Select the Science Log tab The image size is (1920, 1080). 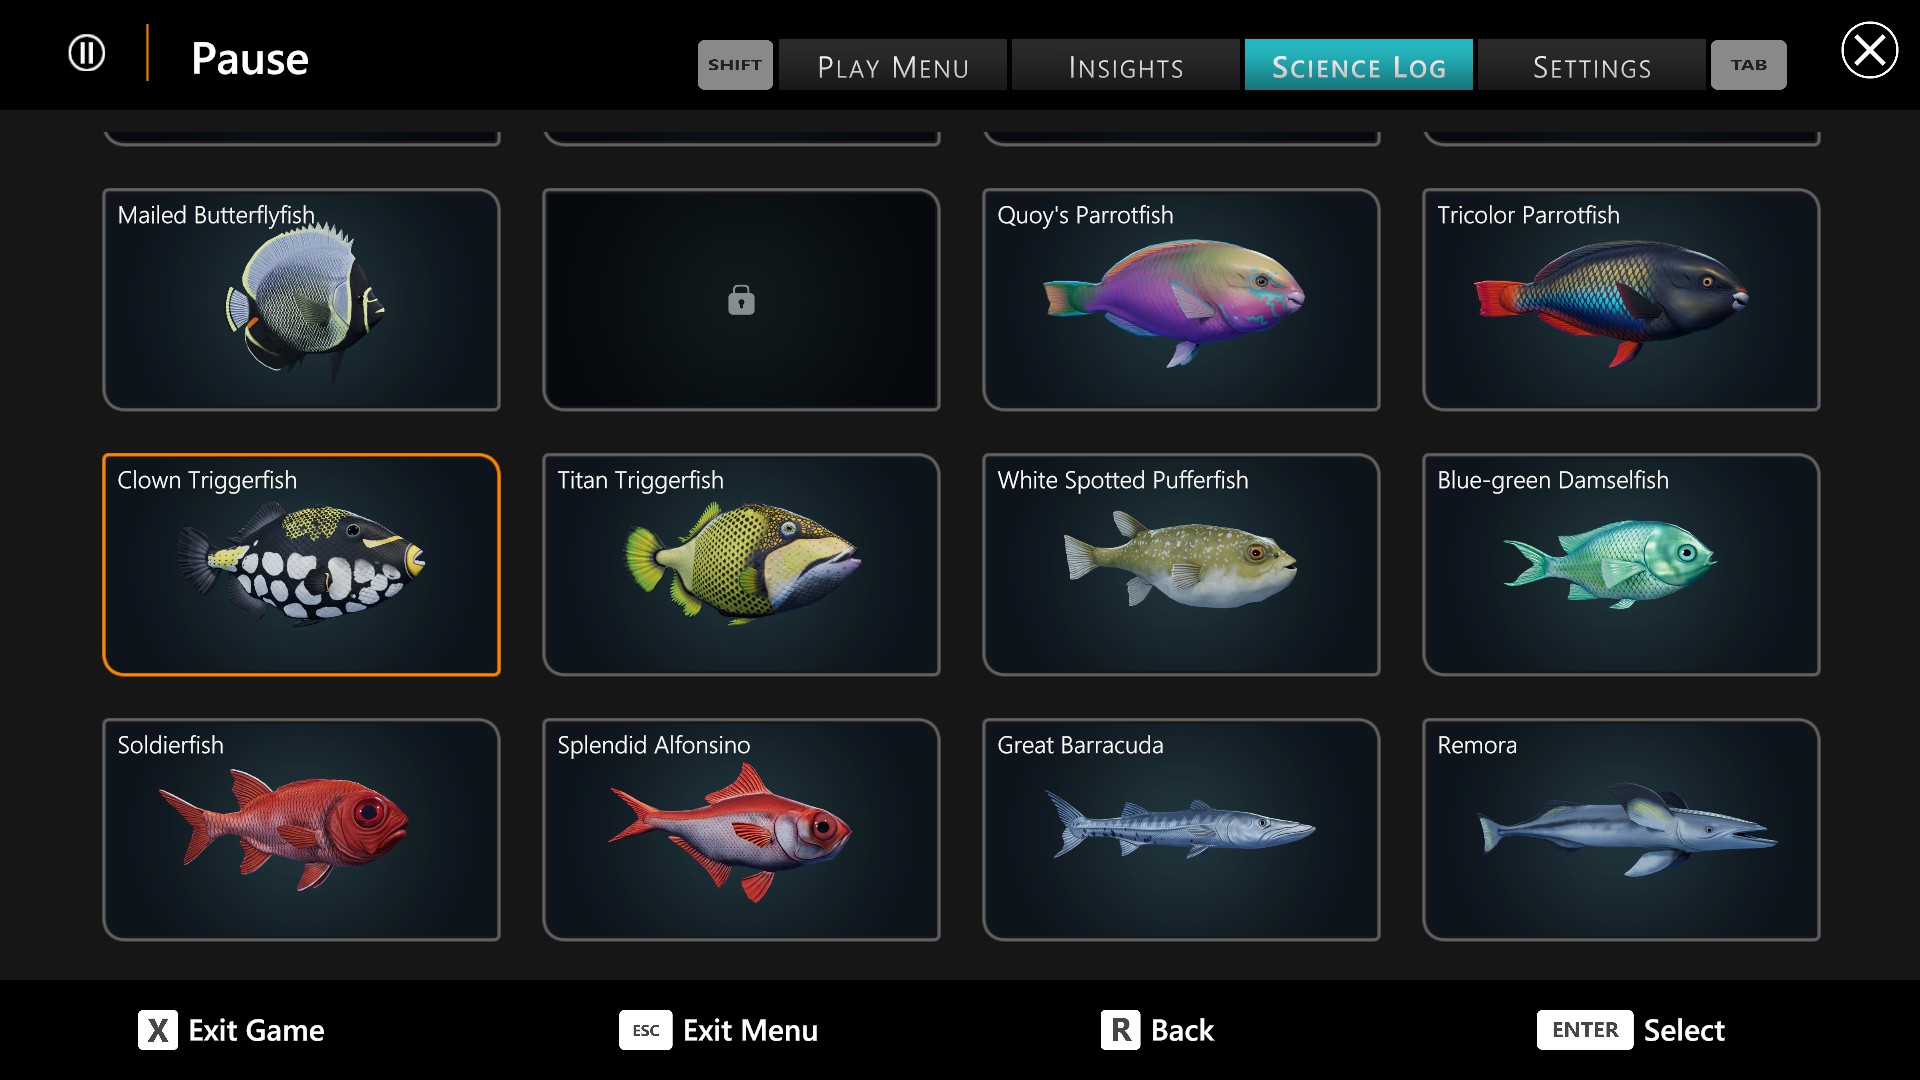[x=1359, y=65]
